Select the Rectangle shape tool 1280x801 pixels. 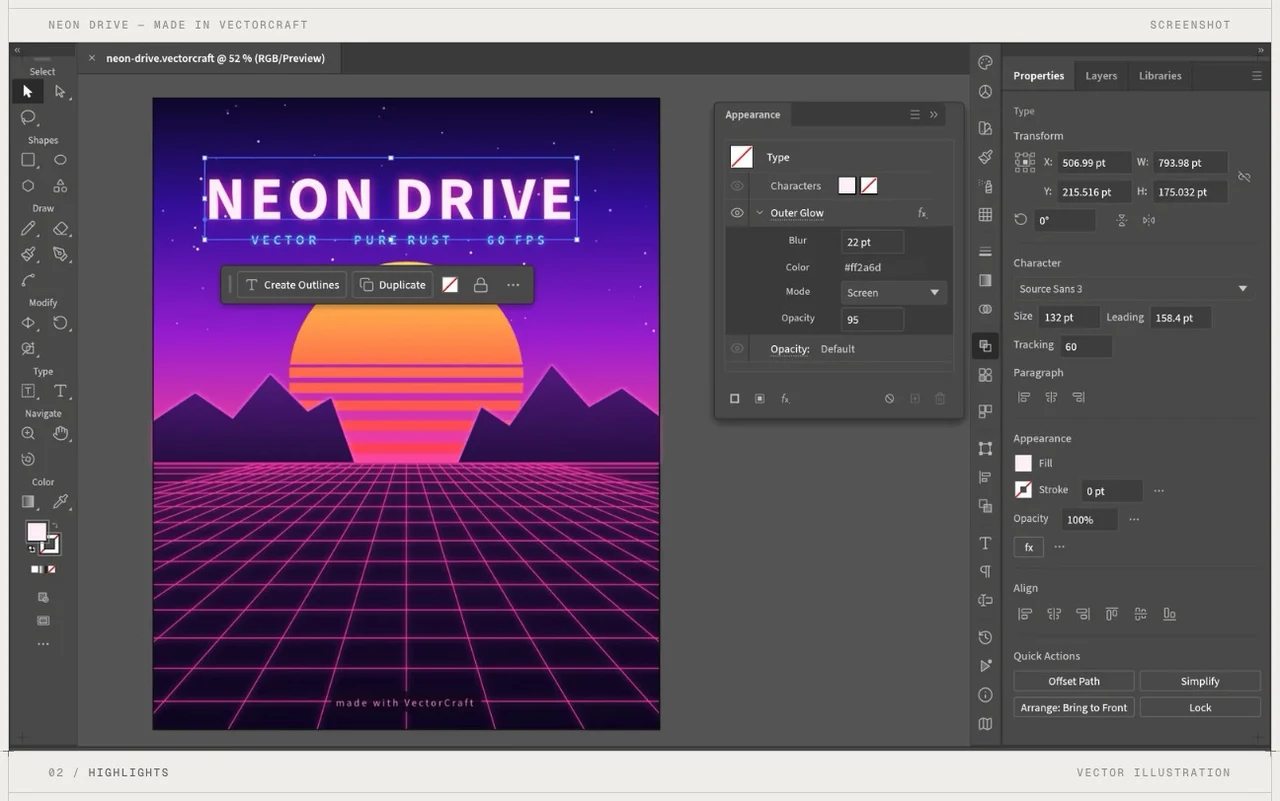point(28,160)
